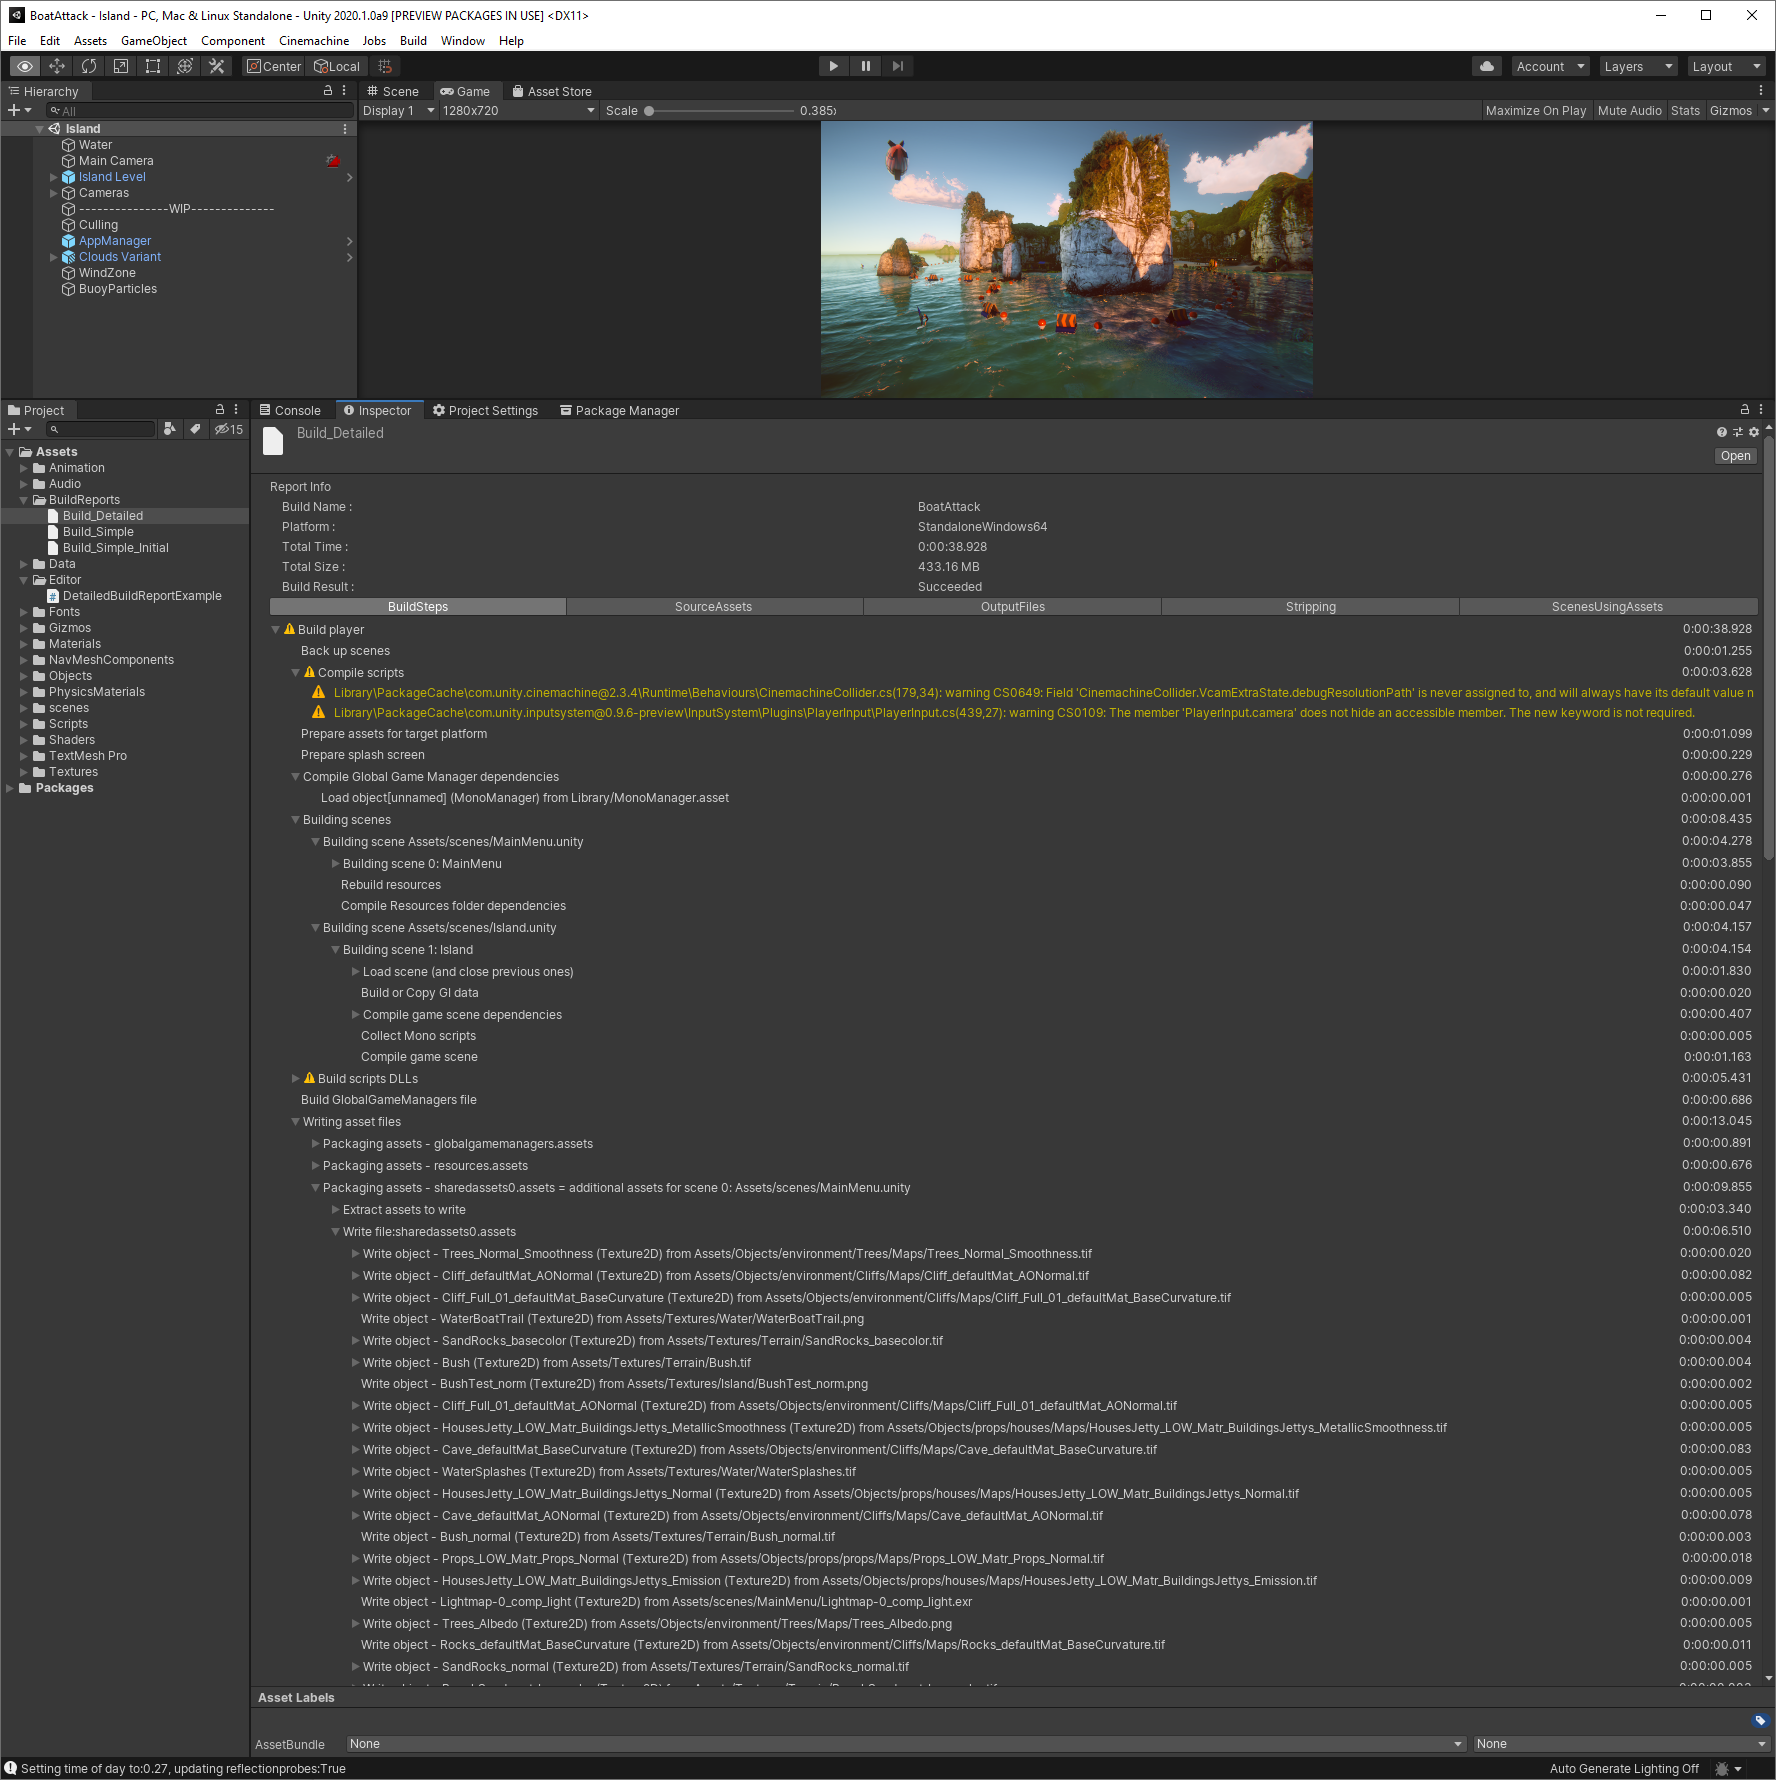Image resolution: width=1776 pixels, height=1780 pixels.
Task: Toggle Mute Audio in Game view
Action: tap(1629, 111)
